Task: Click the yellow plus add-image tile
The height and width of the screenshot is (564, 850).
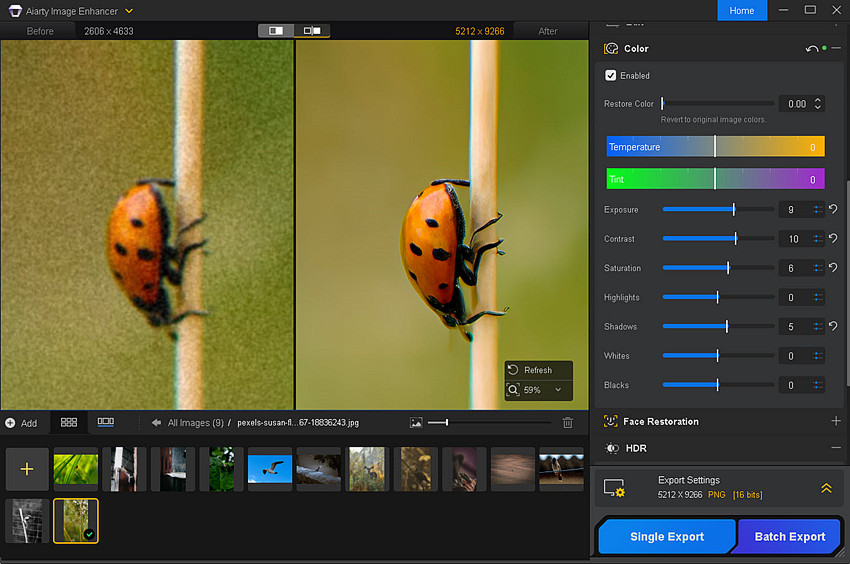Action: [27, 469]
